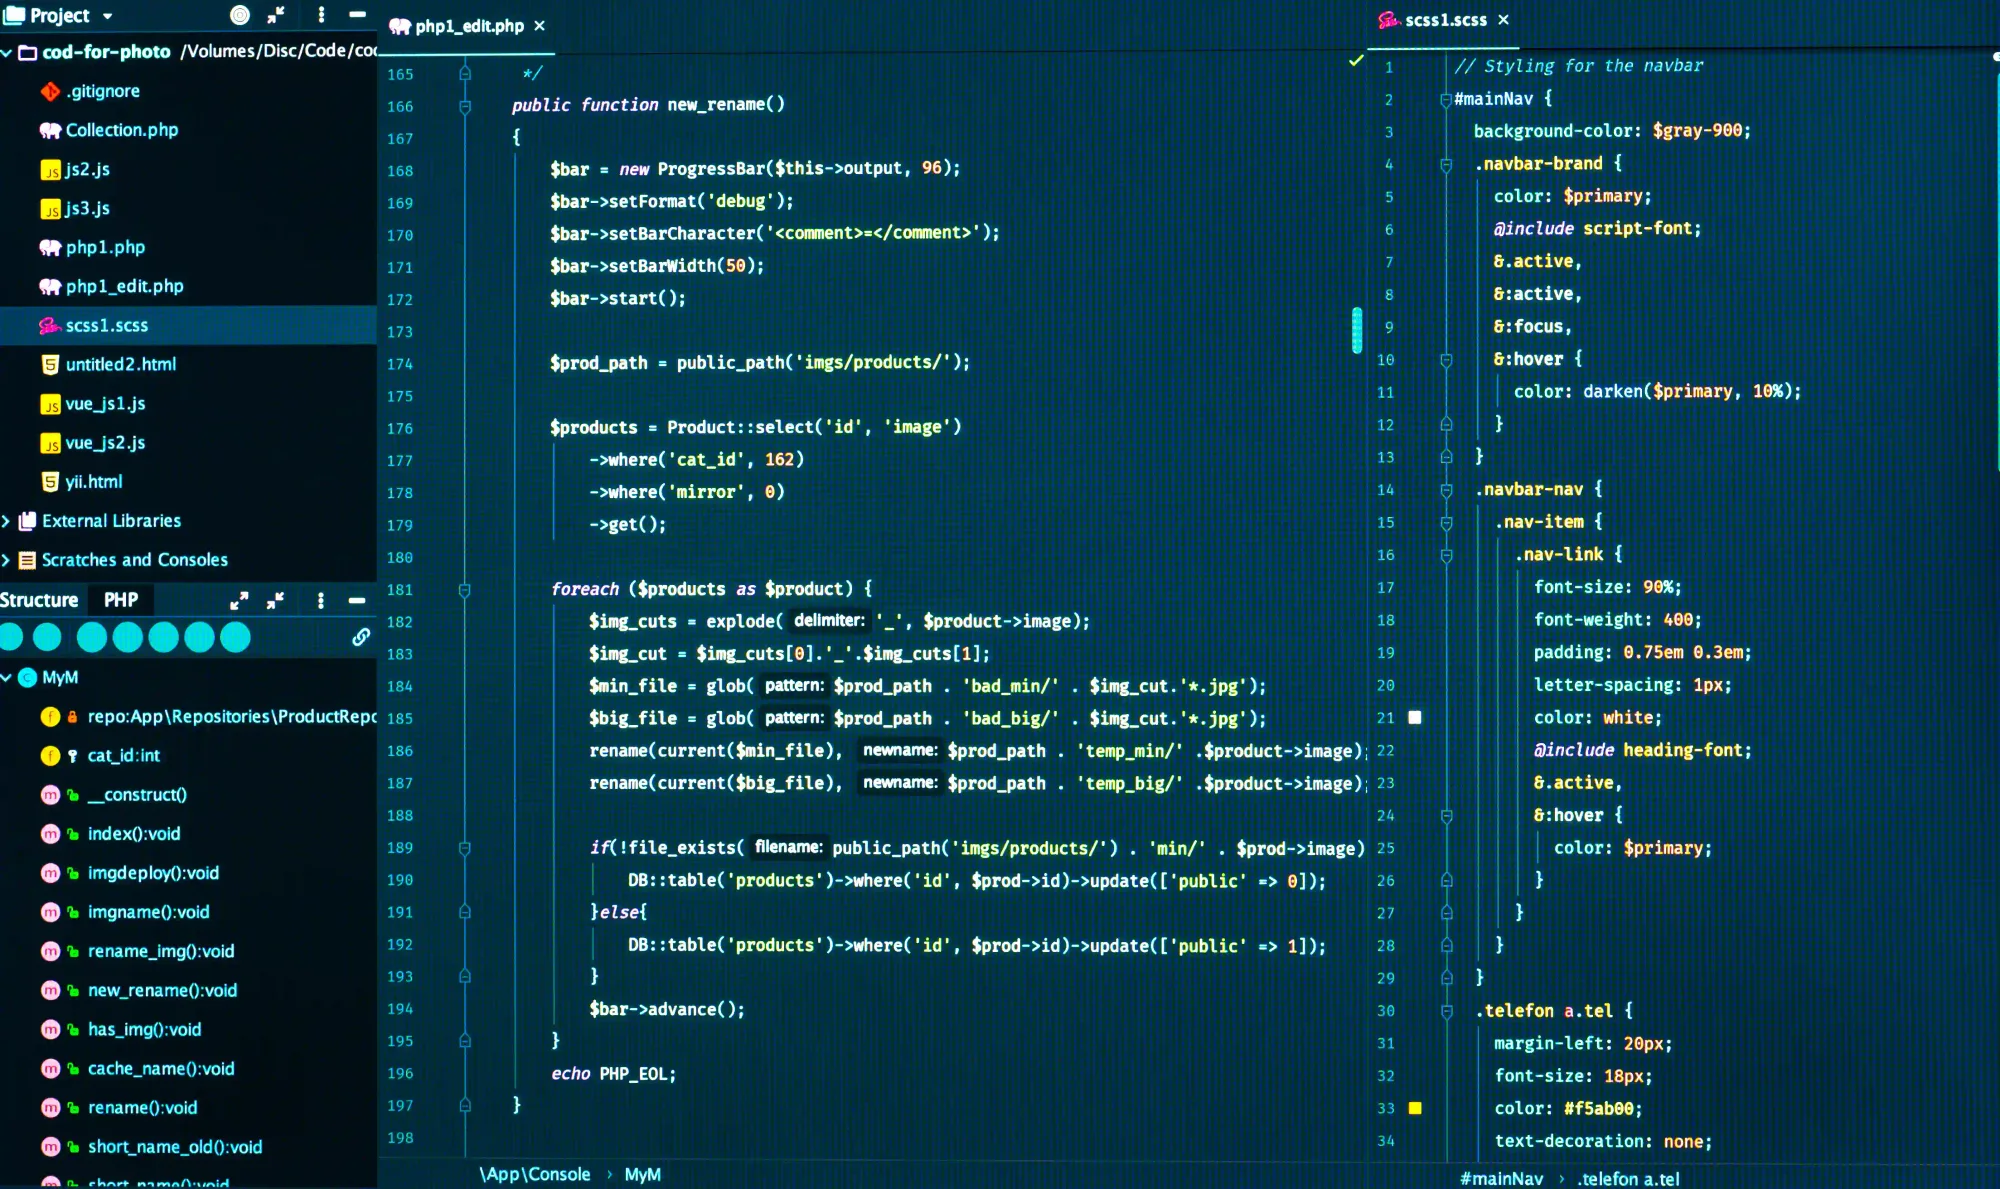Click Expand All in Structure panel
This screenshot has height=1189, width=2000.
tap(239, 600)
